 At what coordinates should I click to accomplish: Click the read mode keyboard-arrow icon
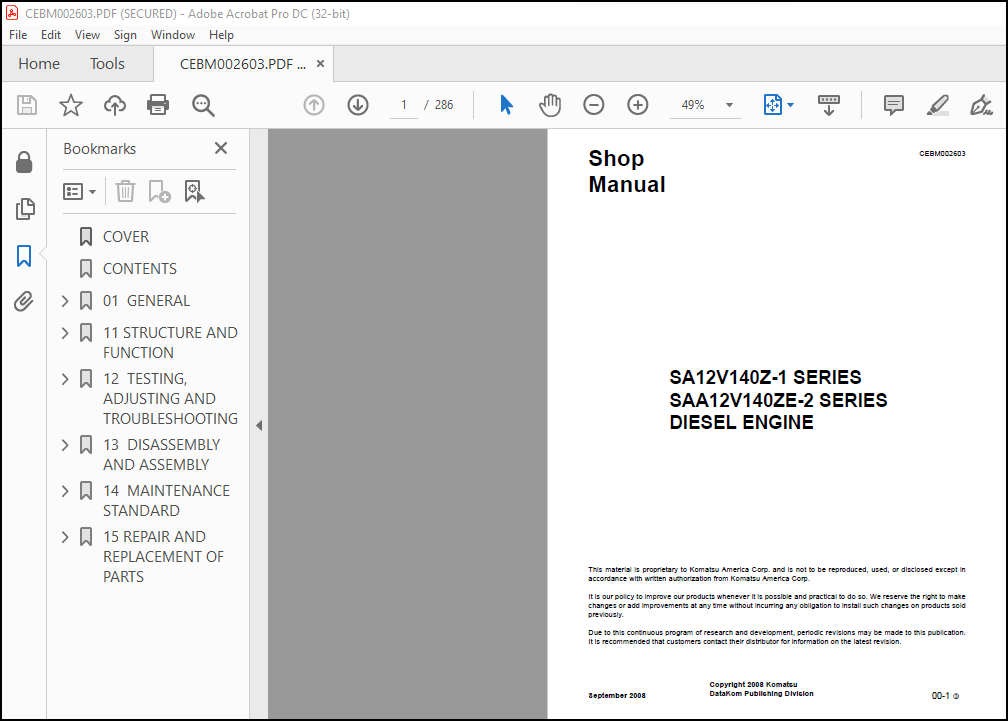click(x=829, y=105)
